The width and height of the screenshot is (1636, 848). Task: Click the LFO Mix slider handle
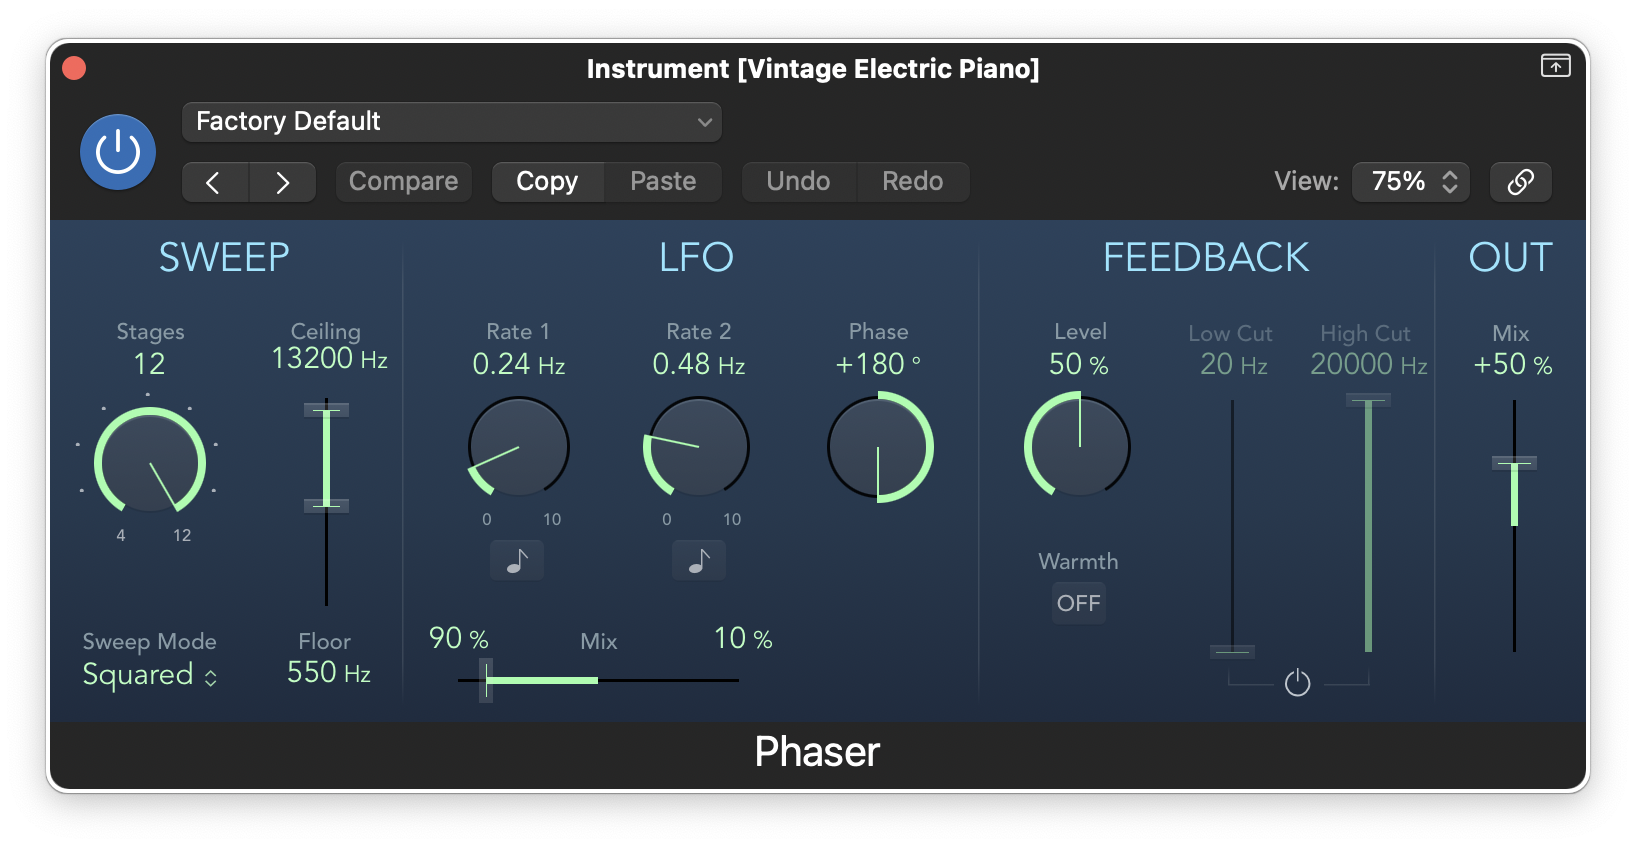click(486, 681)
